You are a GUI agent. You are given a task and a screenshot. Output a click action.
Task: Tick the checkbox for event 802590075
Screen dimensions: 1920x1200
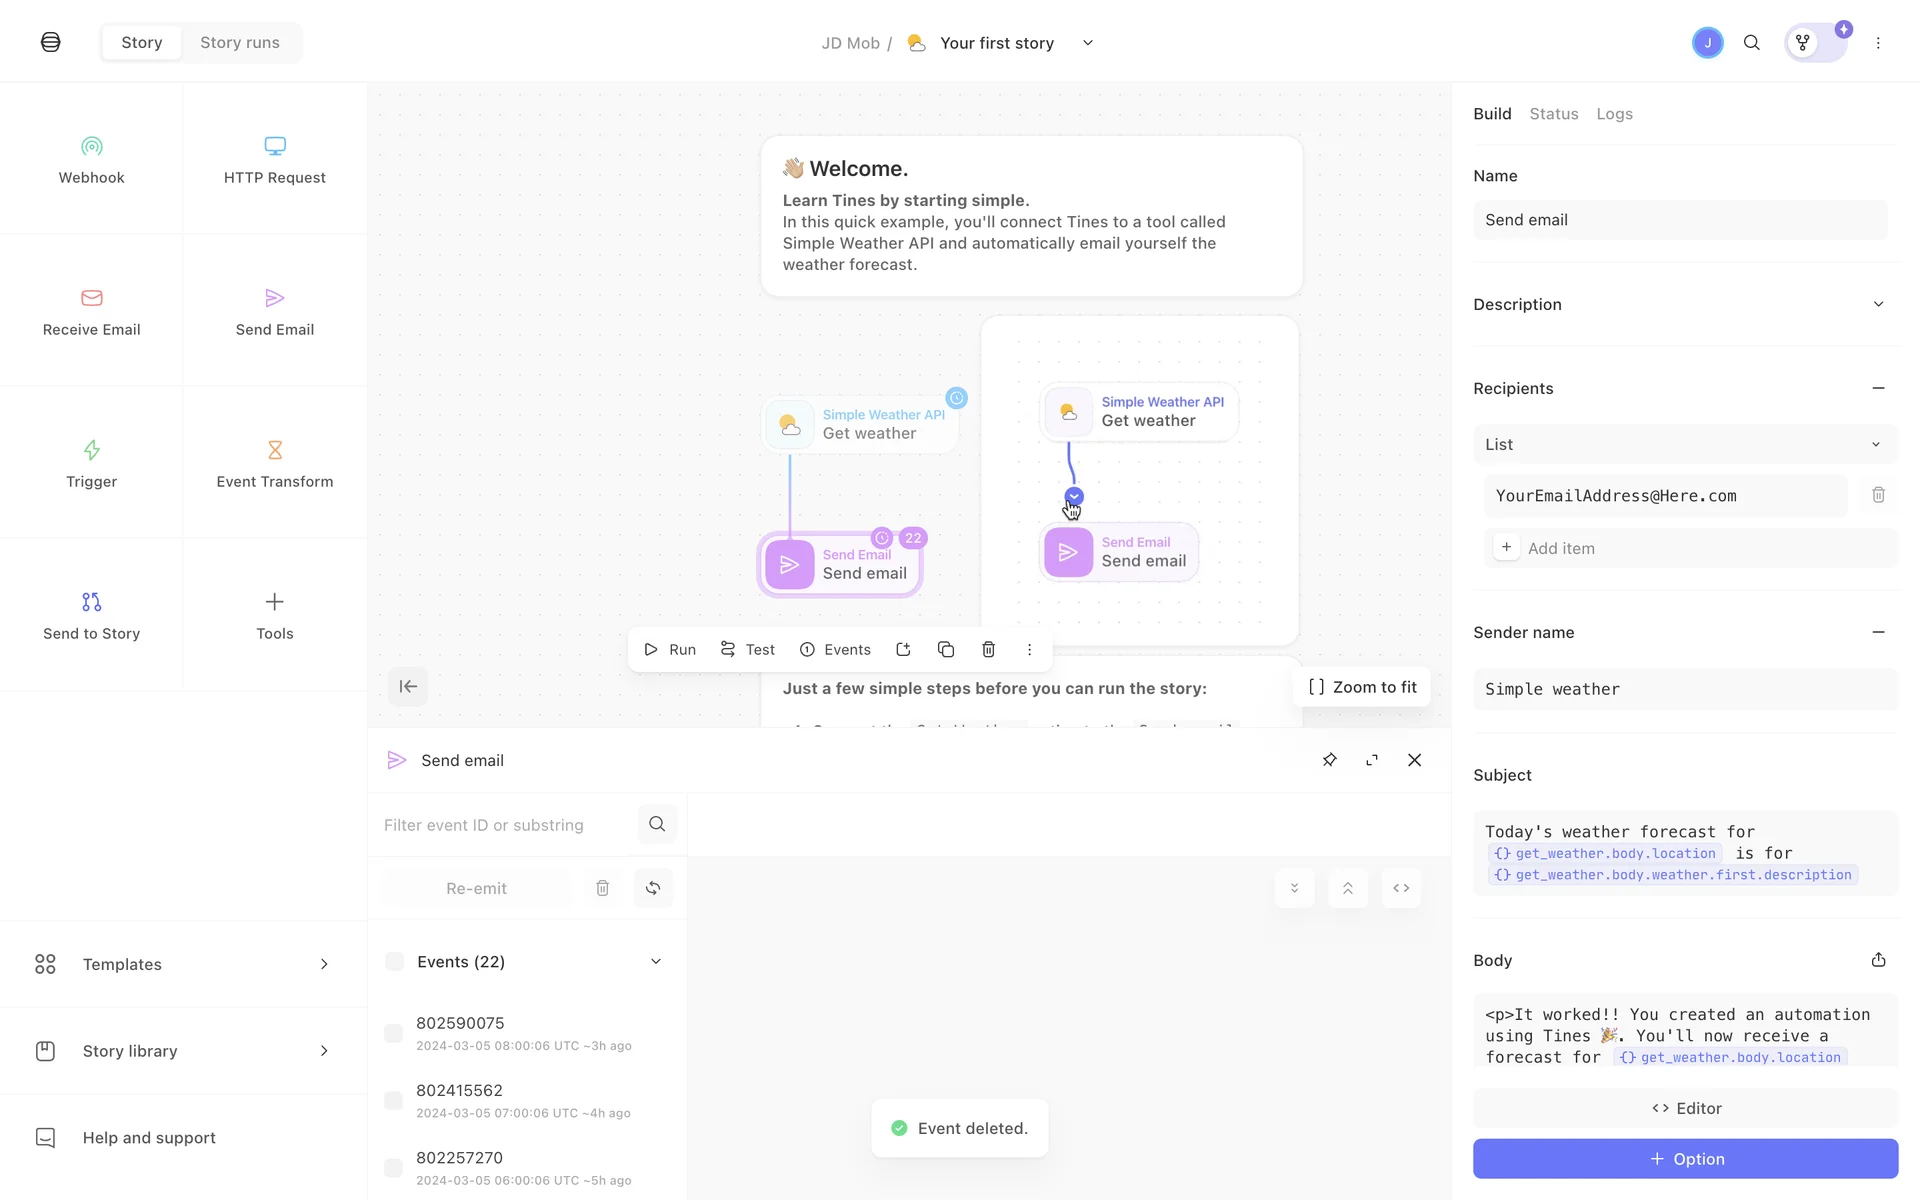tap(394, 1033)
